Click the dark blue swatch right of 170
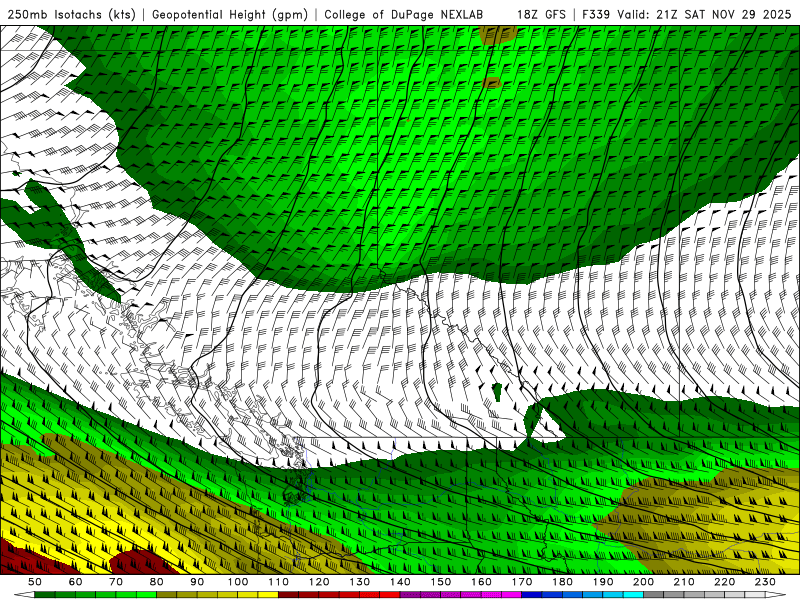Viewport: 800px width, 600px height. [x=532, y=595]
